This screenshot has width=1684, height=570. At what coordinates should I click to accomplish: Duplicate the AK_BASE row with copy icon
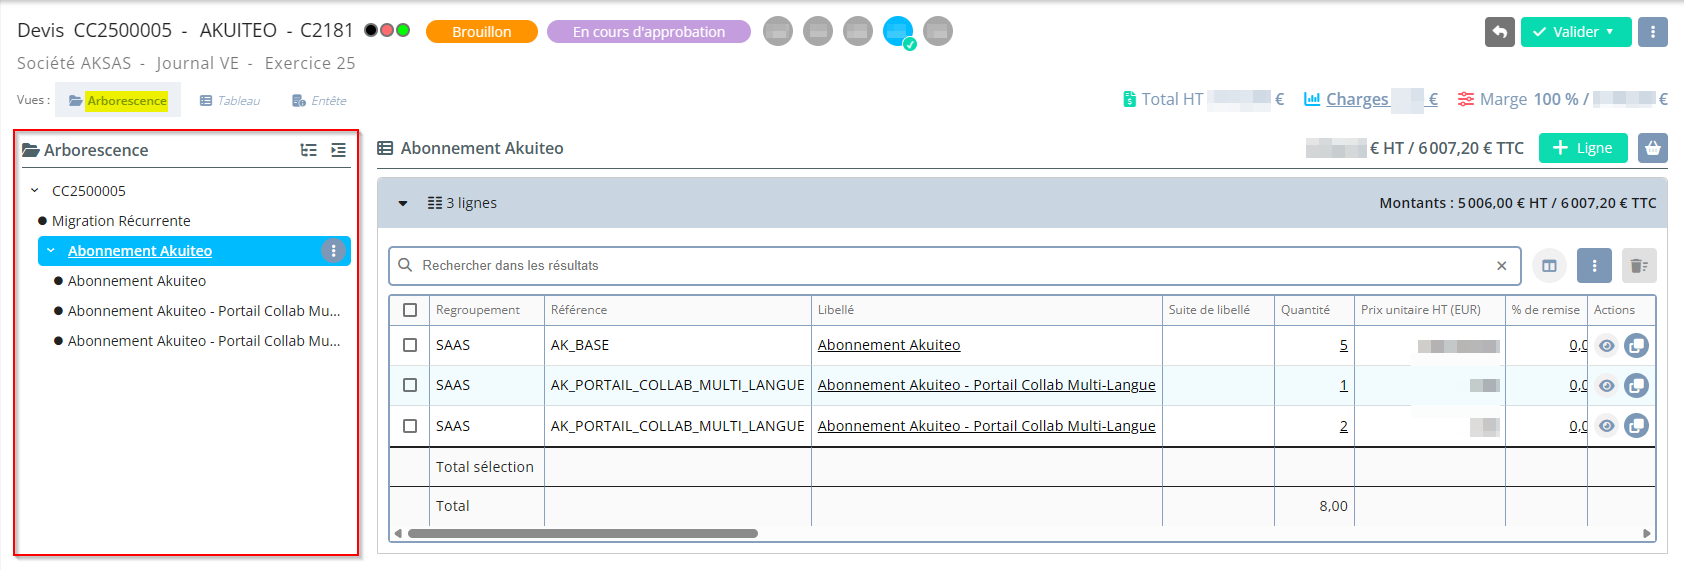tap(1636, 345)
